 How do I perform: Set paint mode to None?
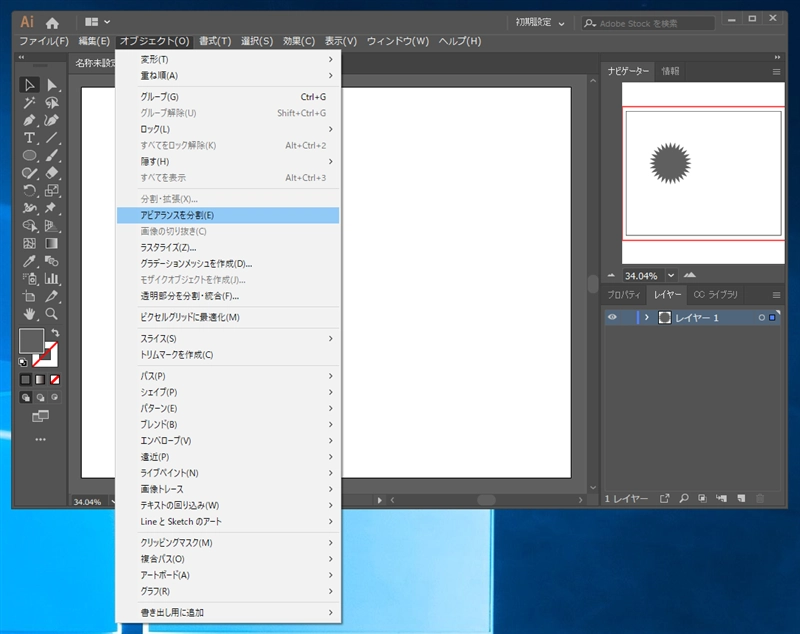tap(55, 379)
